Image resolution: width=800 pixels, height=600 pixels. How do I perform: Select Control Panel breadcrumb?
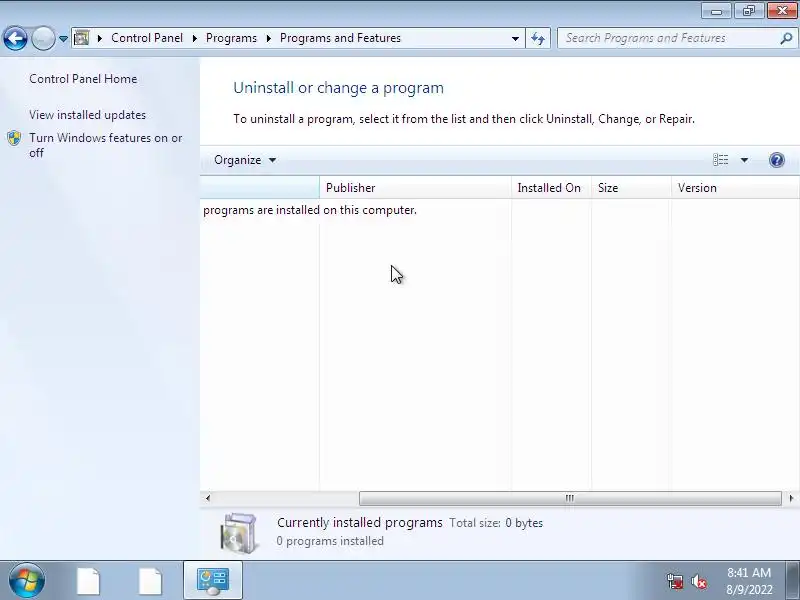pyautogui.click(x=147, y=38)
